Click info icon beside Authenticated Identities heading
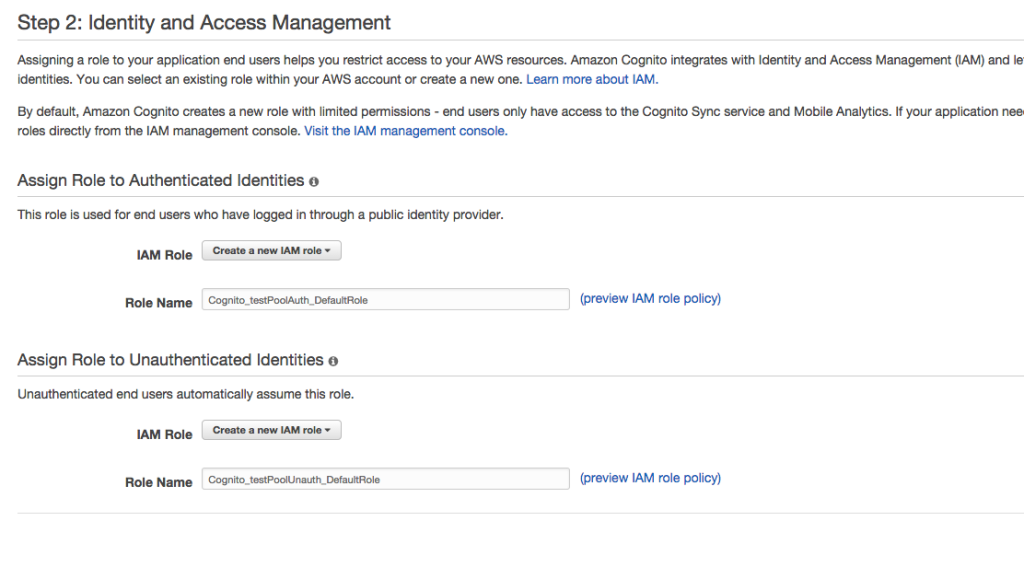This screenshot has width=1024, height=567. [x=313, y=182]
